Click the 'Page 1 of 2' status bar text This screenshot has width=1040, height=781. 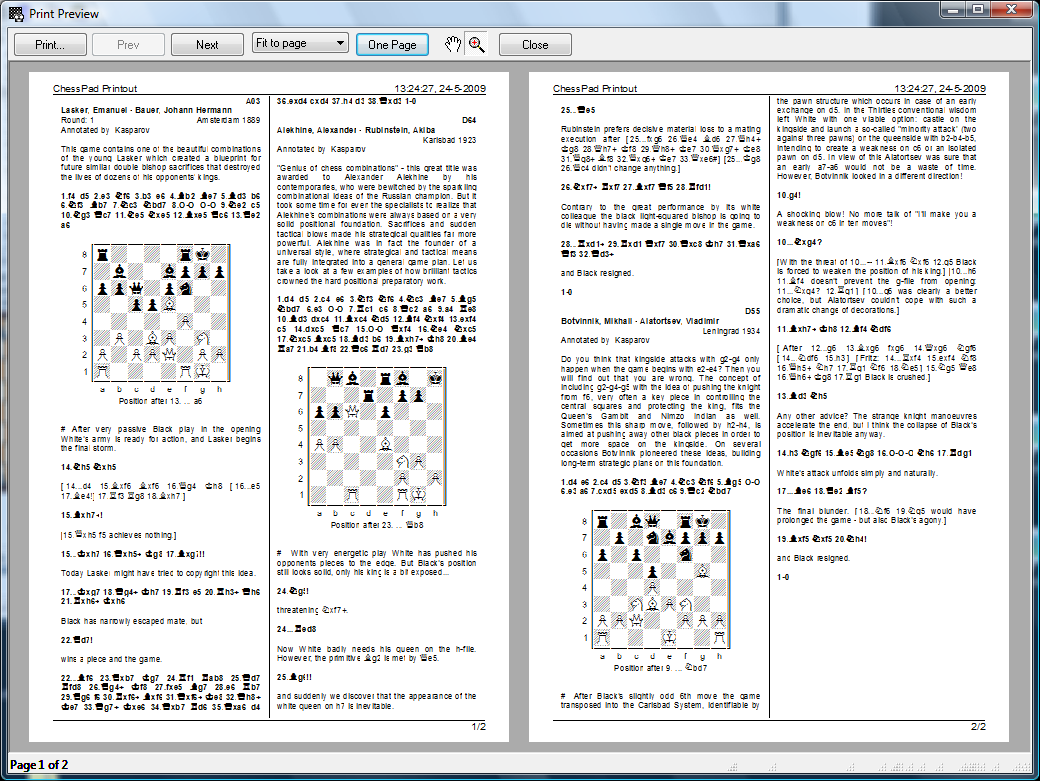tap(39, 765)
